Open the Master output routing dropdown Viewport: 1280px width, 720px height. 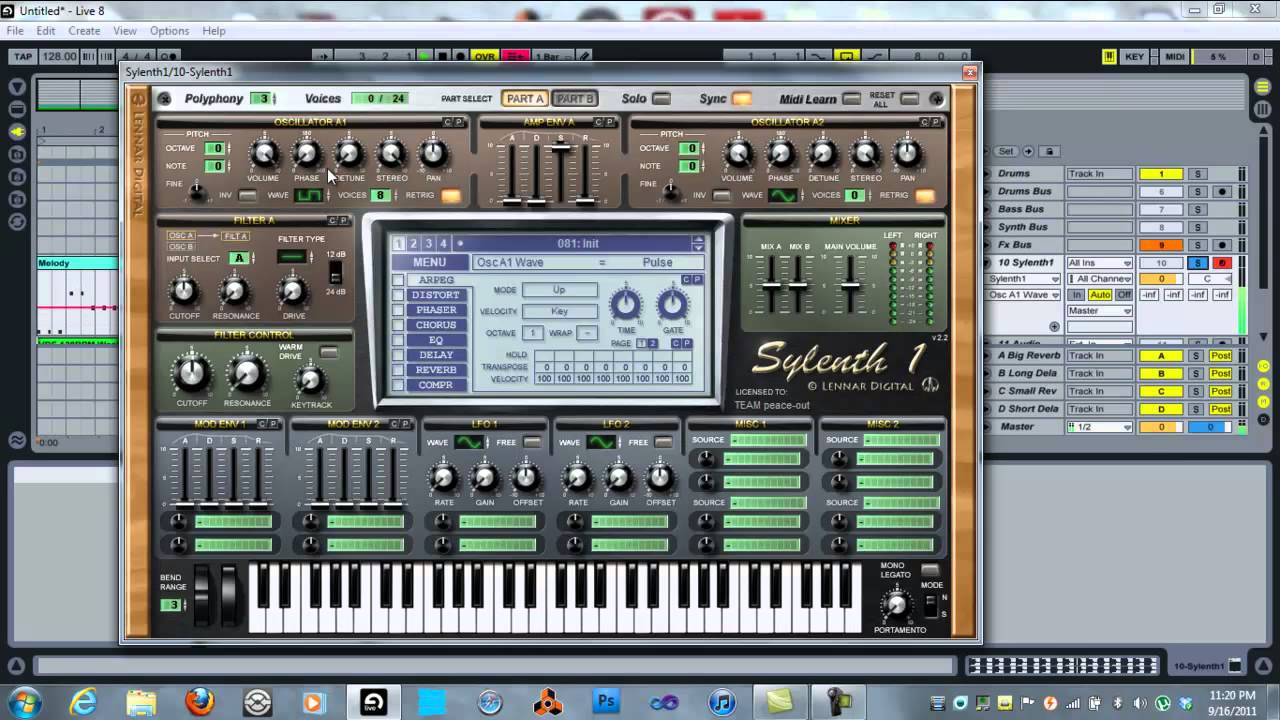(1099, 311)
